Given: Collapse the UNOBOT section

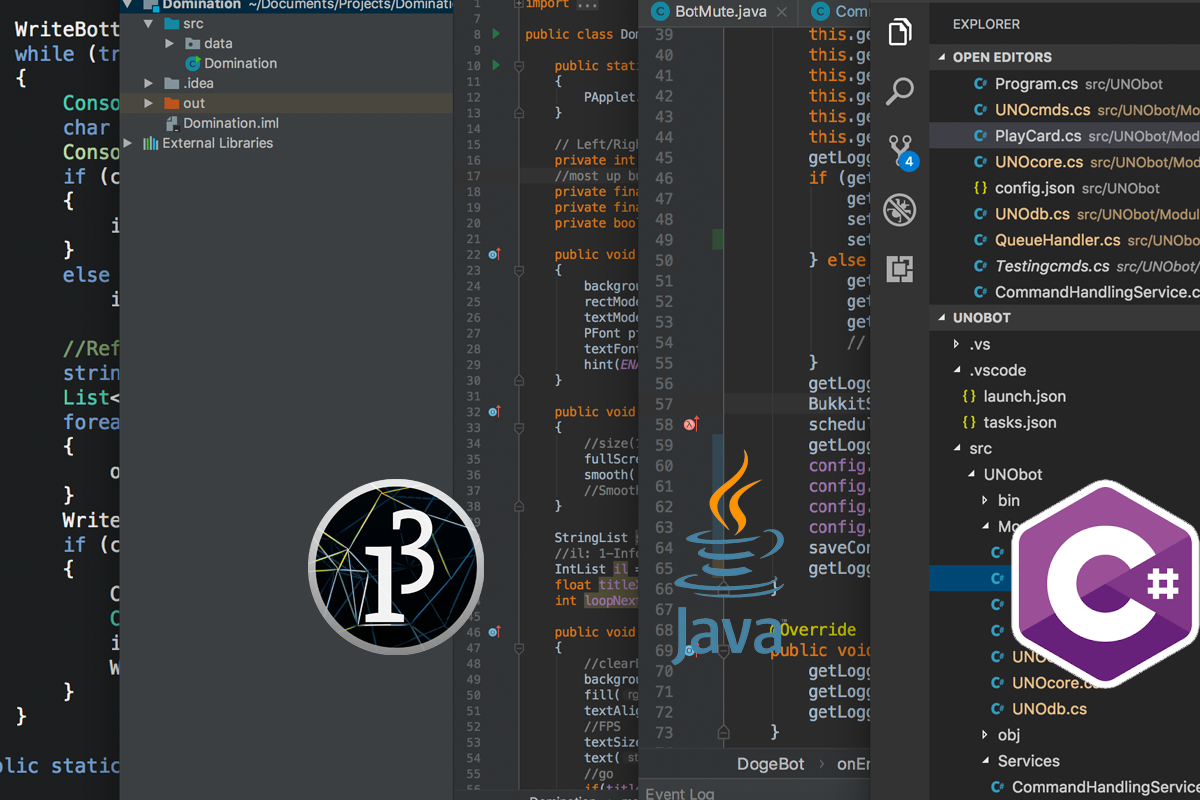Looking at the screenshot, I should (942, 317).
